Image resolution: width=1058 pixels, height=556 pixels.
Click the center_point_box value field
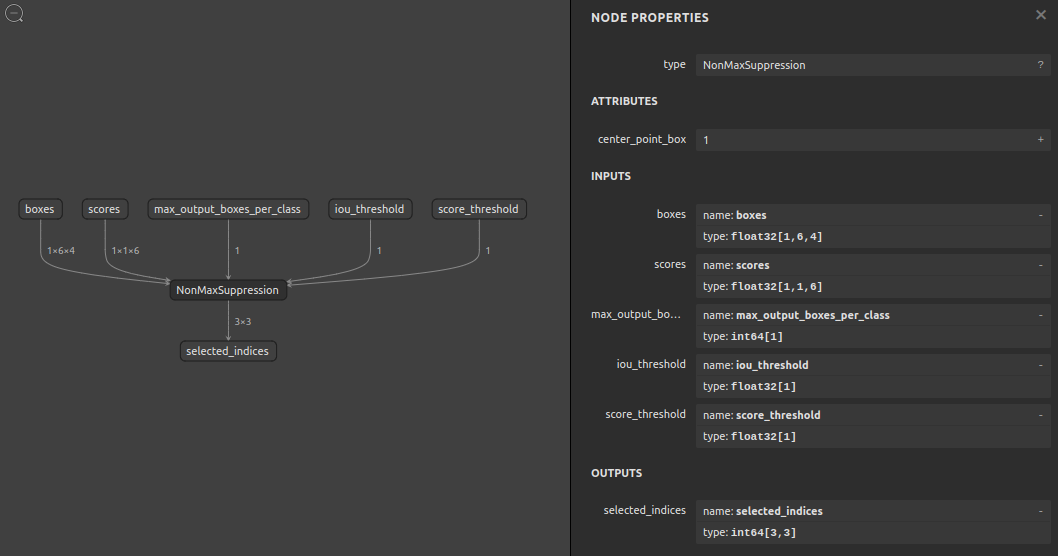click(860, 140)
